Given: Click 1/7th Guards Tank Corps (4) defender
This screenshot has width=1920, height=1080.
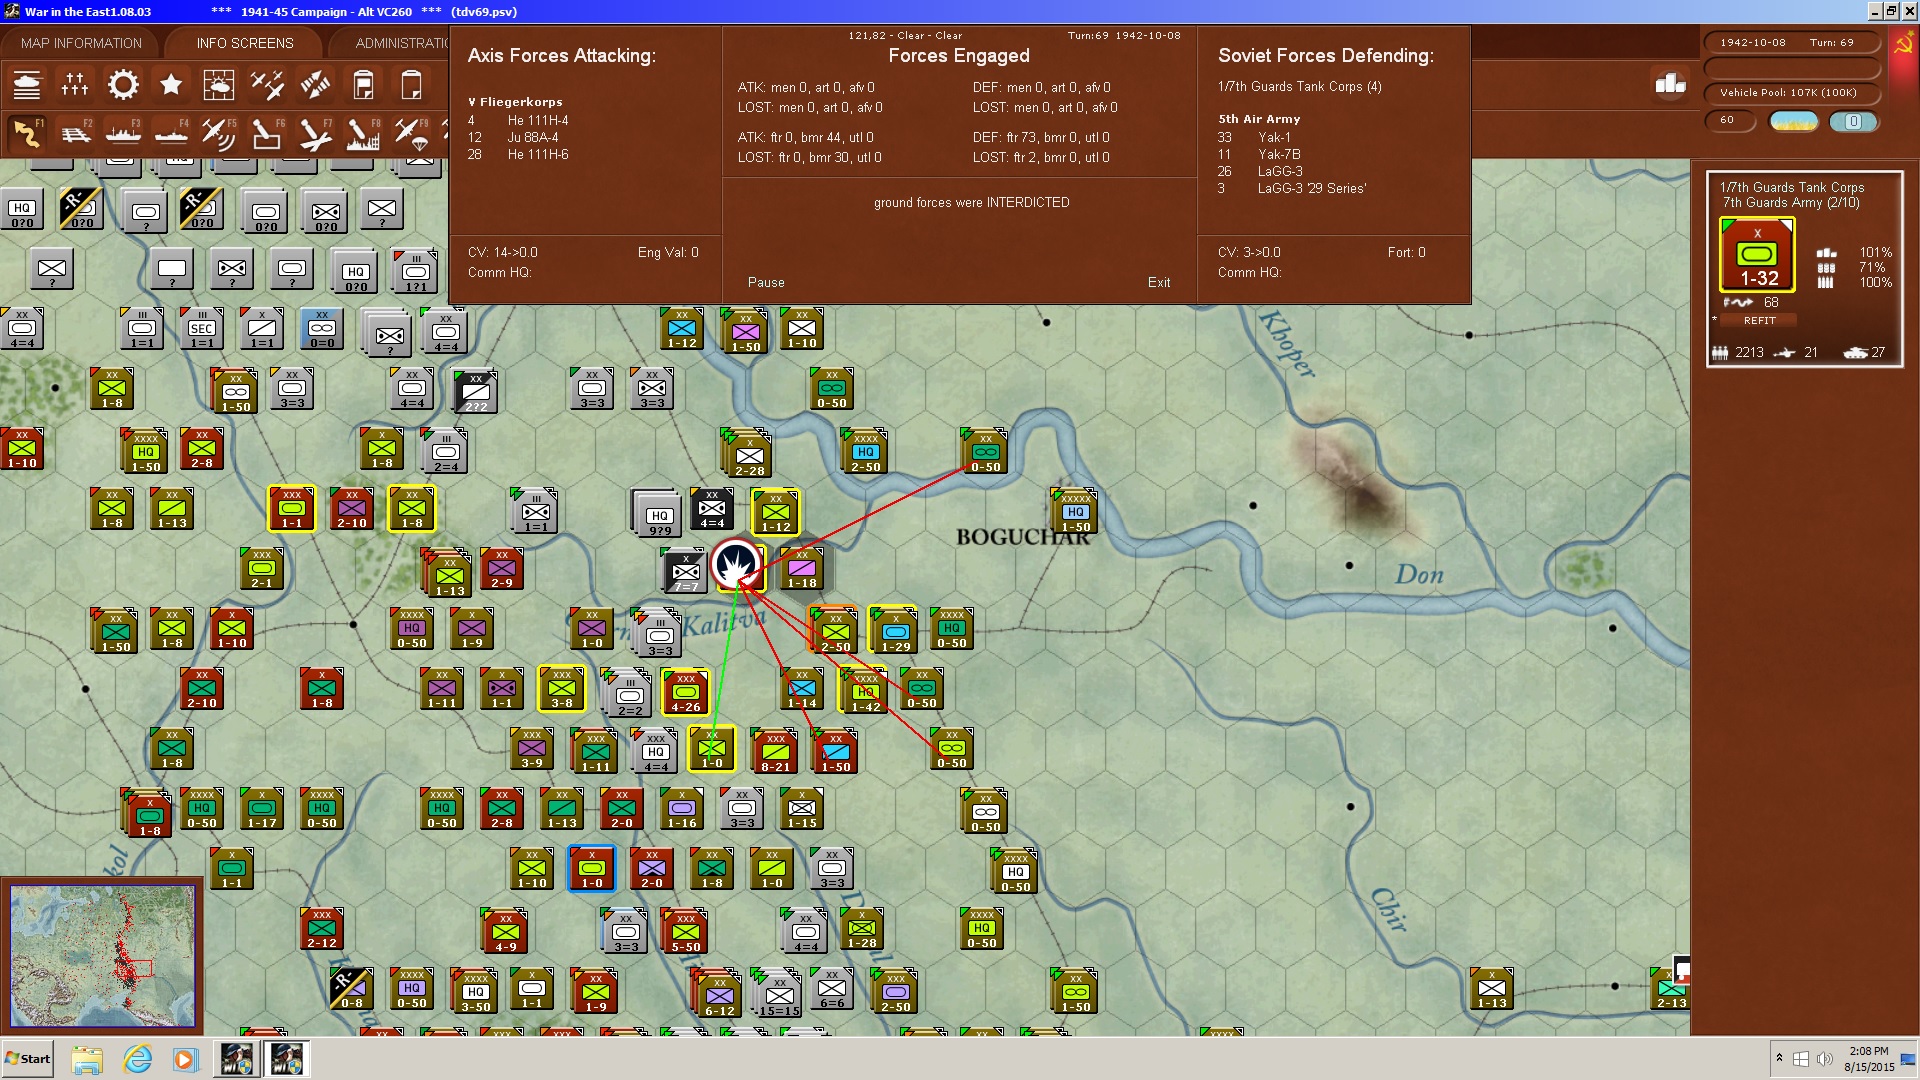Looking at the screenshot, I should pyautogui.click(x=1300, y=87).
